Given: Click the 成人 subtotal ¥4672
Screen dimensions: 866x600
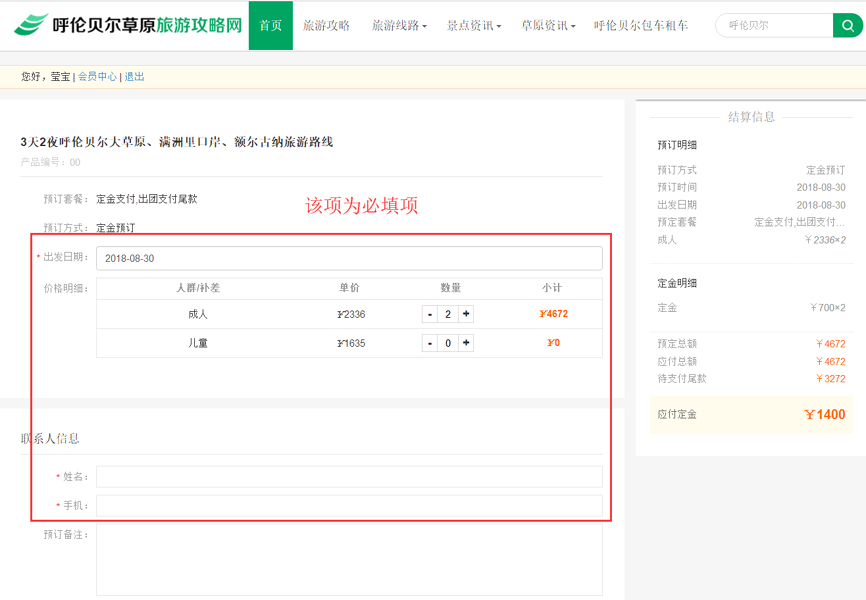Looking at the screenshot, I should click(x=553, y=314).
